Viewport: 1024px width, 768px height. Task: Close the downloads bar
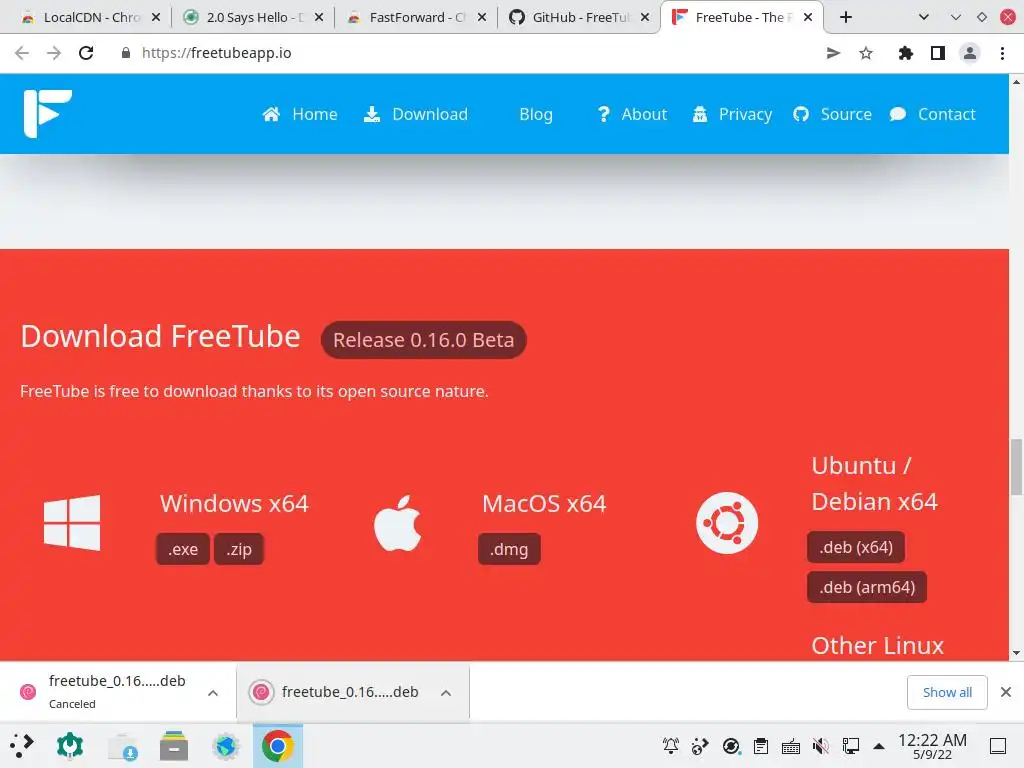(1006, 692)
